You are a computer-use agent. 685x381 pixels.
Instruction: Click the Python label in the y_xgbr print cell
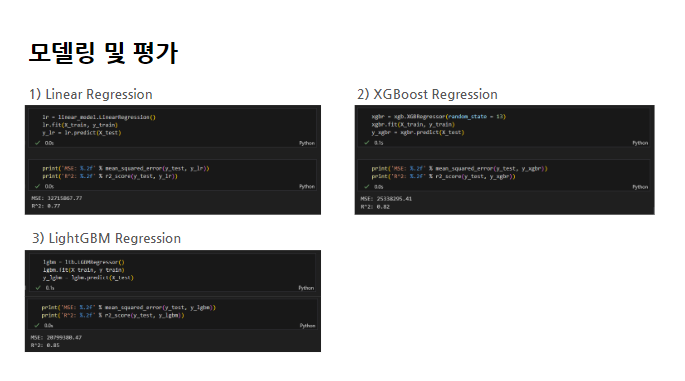click(640, 187)
